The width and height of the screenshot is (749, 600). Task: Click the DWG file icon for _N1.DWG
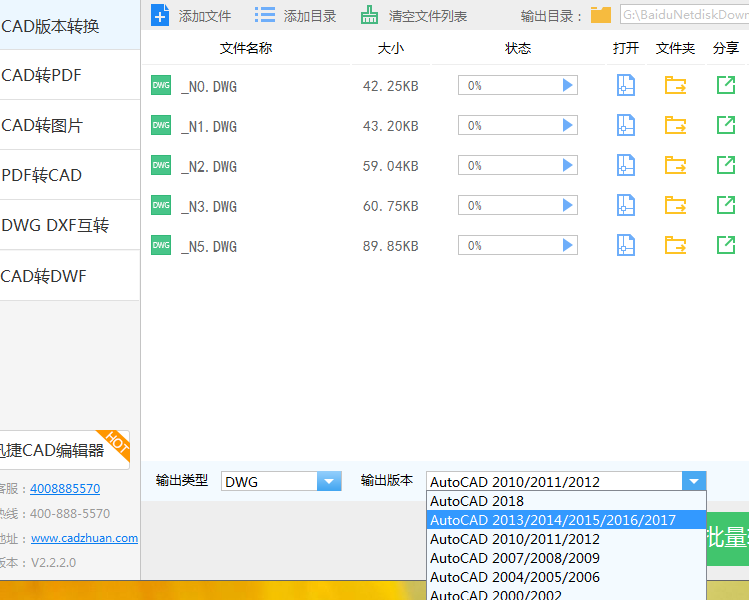click(161, 126)
